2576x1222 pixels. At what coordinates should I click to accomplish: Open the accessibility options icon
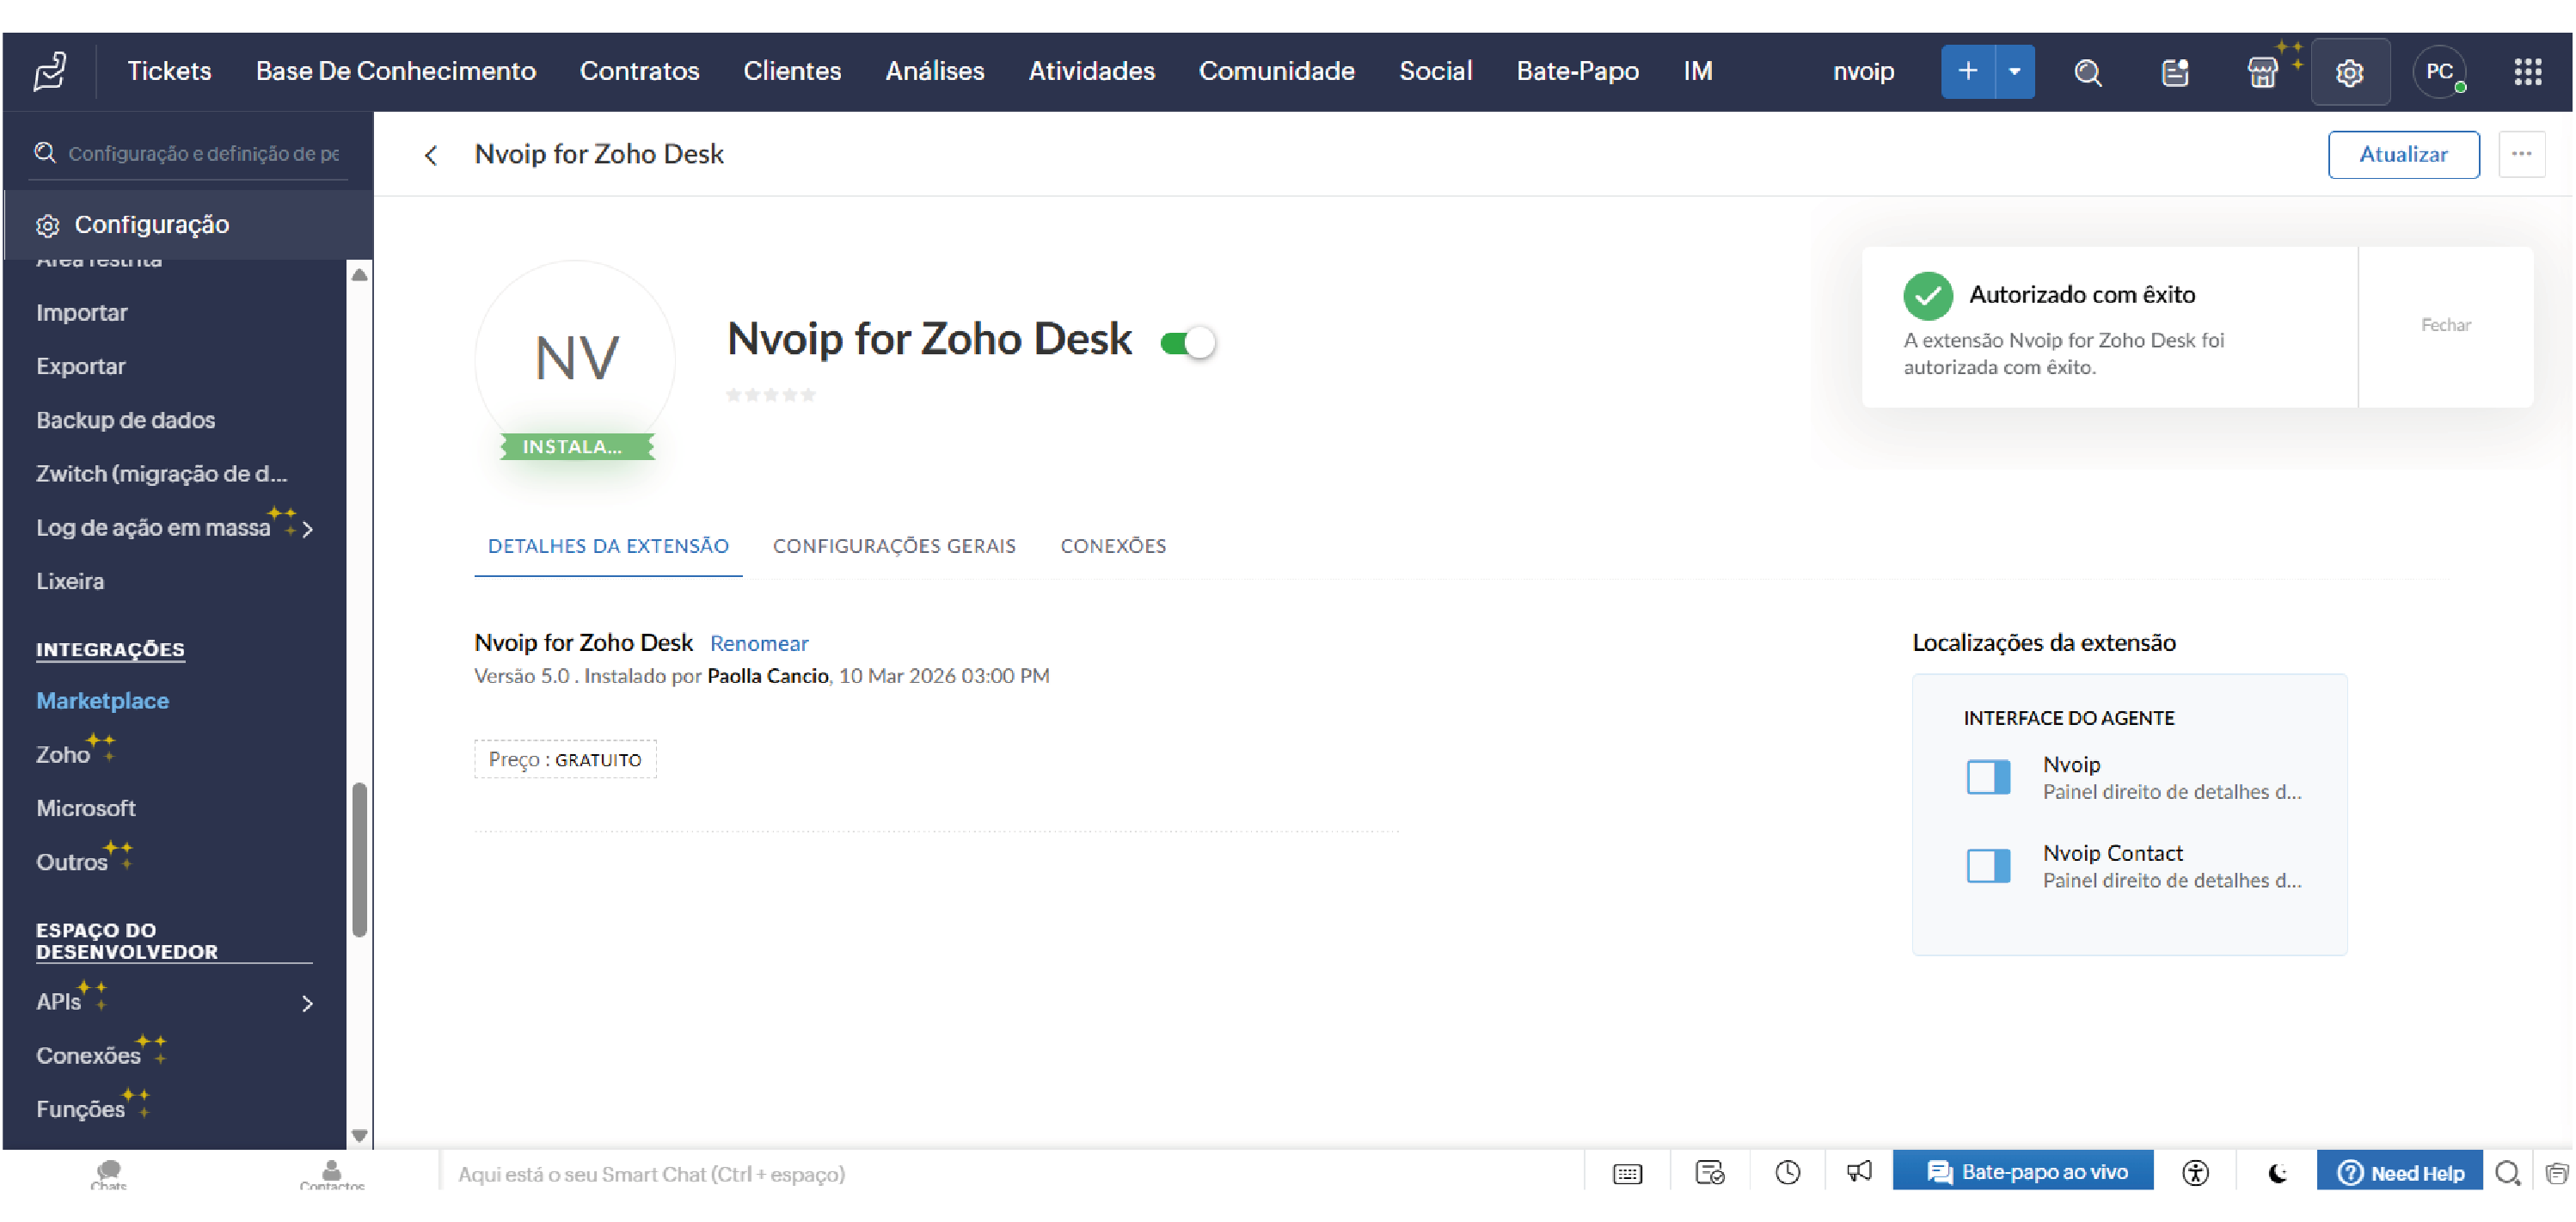[x=2195, y=1172]
